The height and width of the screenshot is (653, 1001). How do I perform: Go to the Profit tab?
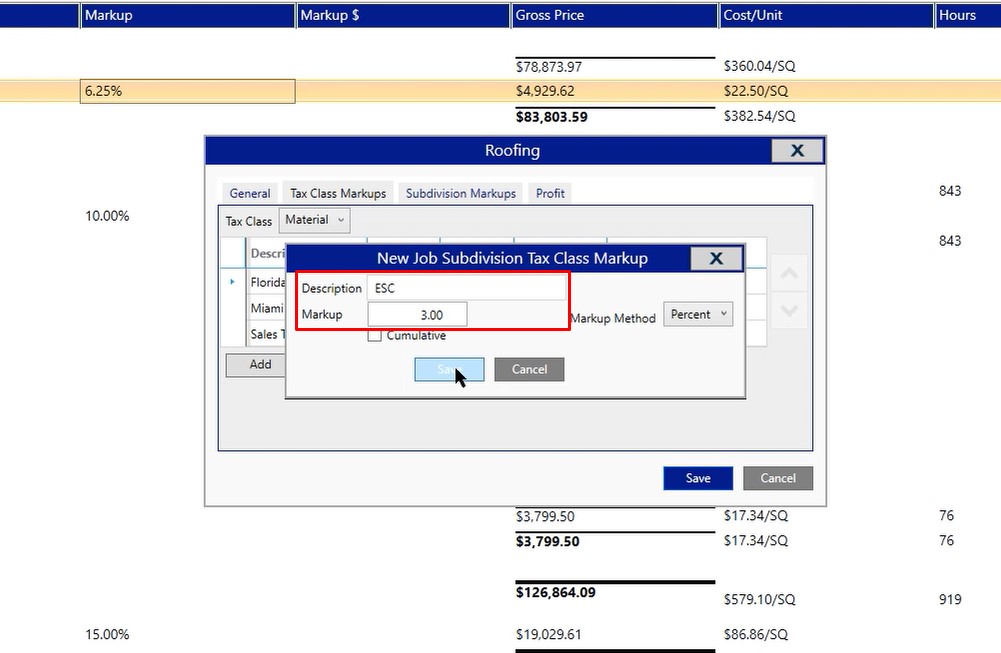tap(550, 193)
